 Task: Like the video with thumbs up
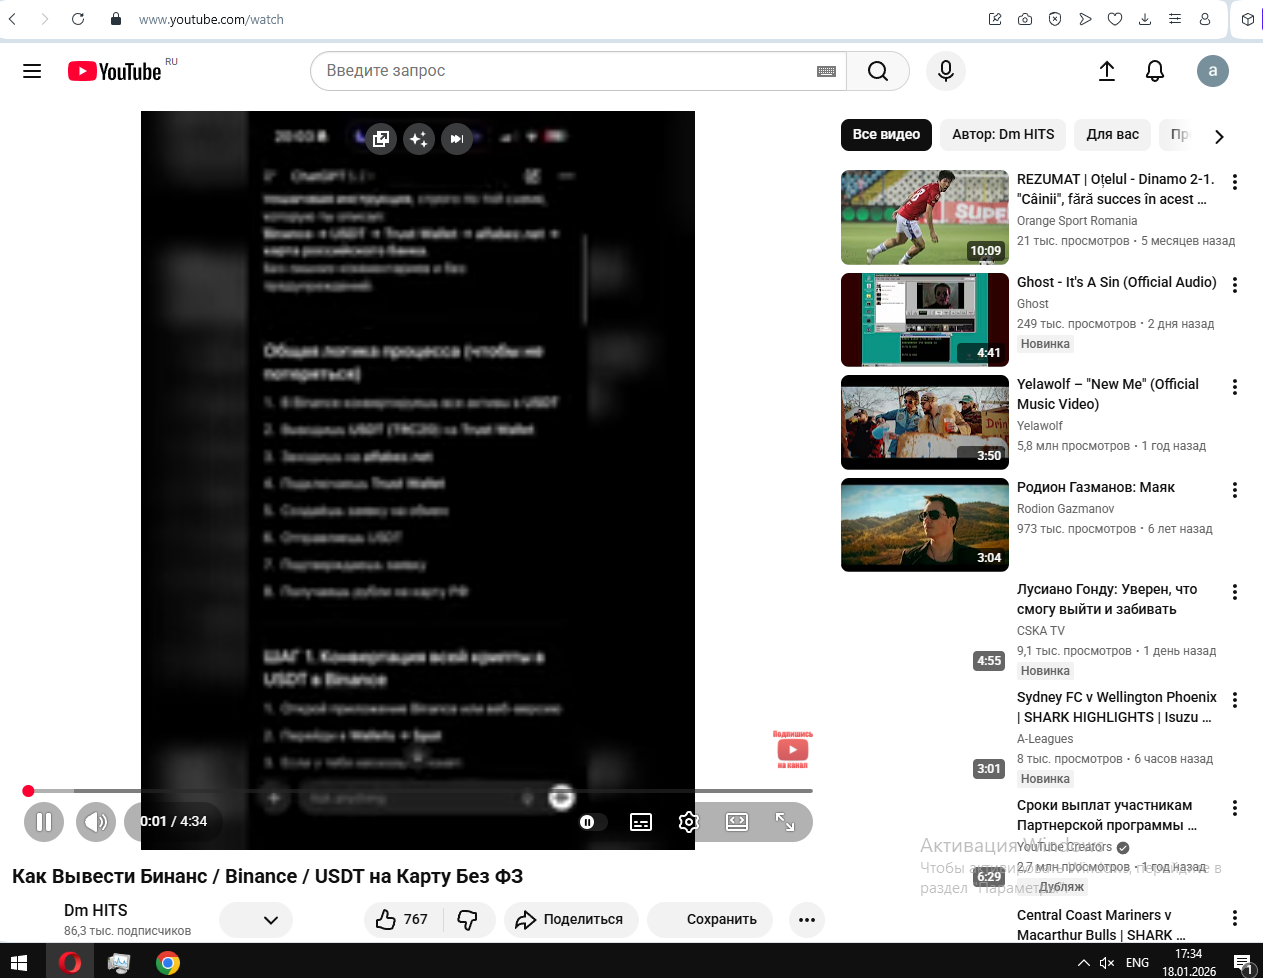401,920
